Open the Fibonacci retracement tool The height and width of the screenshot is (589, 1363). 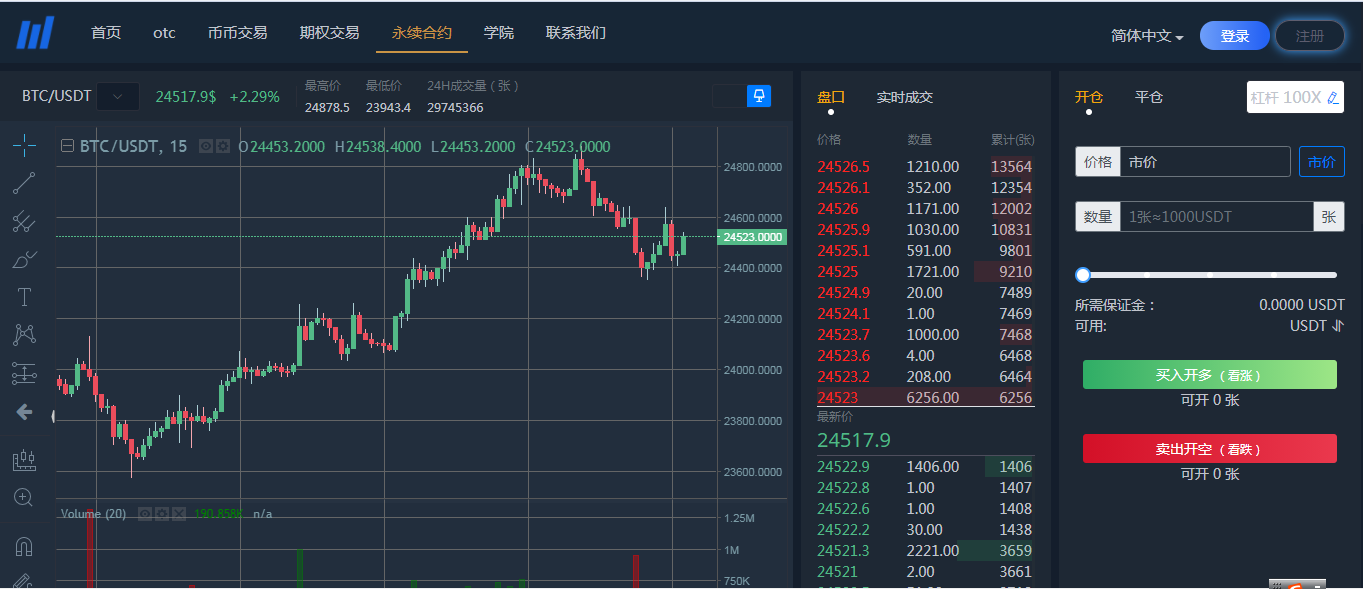pyautogui.click(x=24, y=222)
